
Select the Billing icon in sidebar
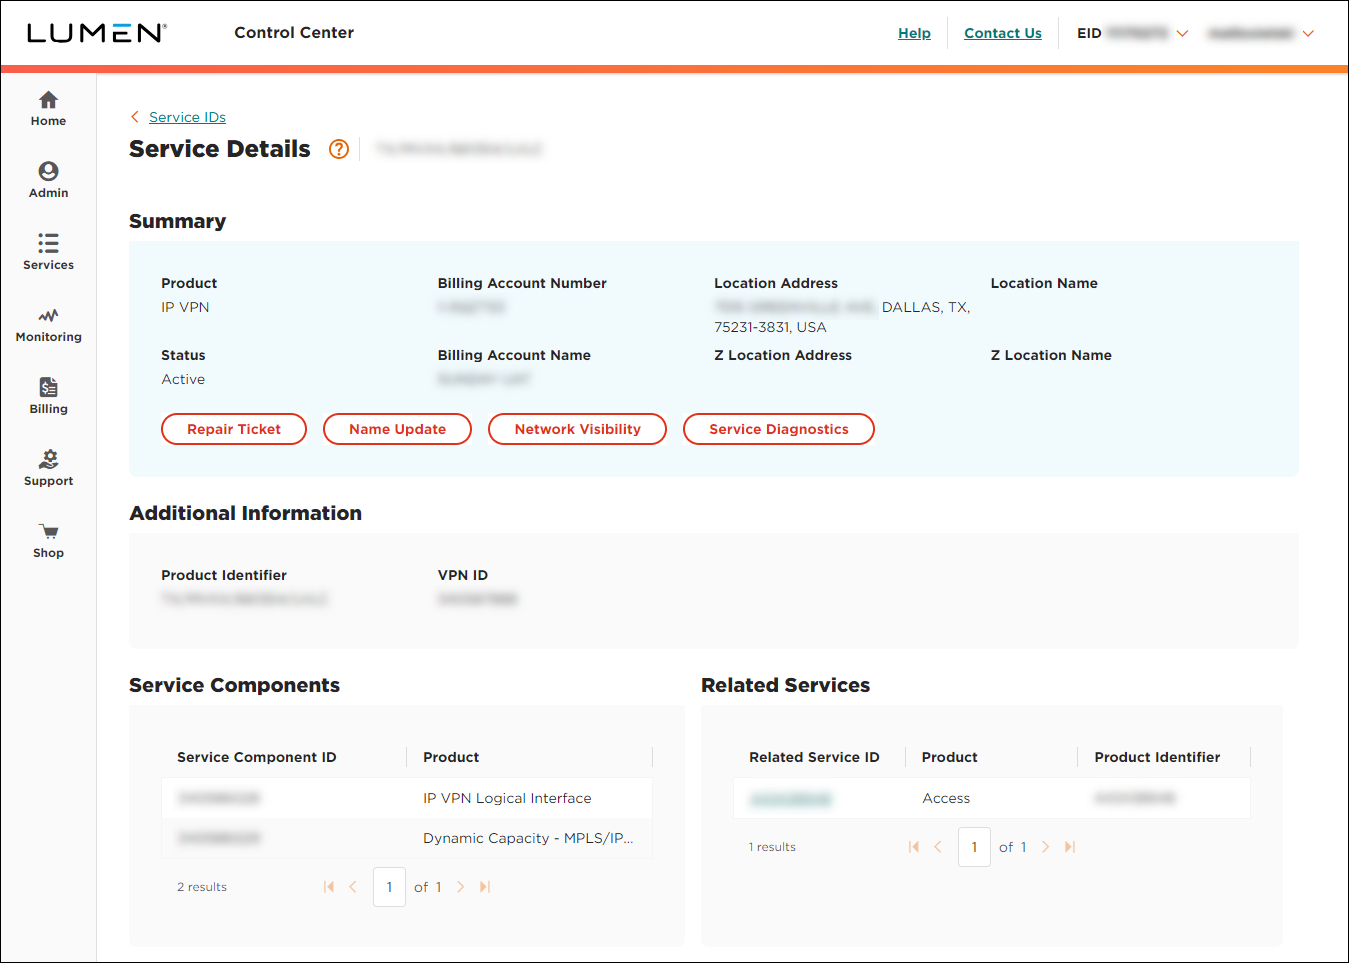pos(48,394)
